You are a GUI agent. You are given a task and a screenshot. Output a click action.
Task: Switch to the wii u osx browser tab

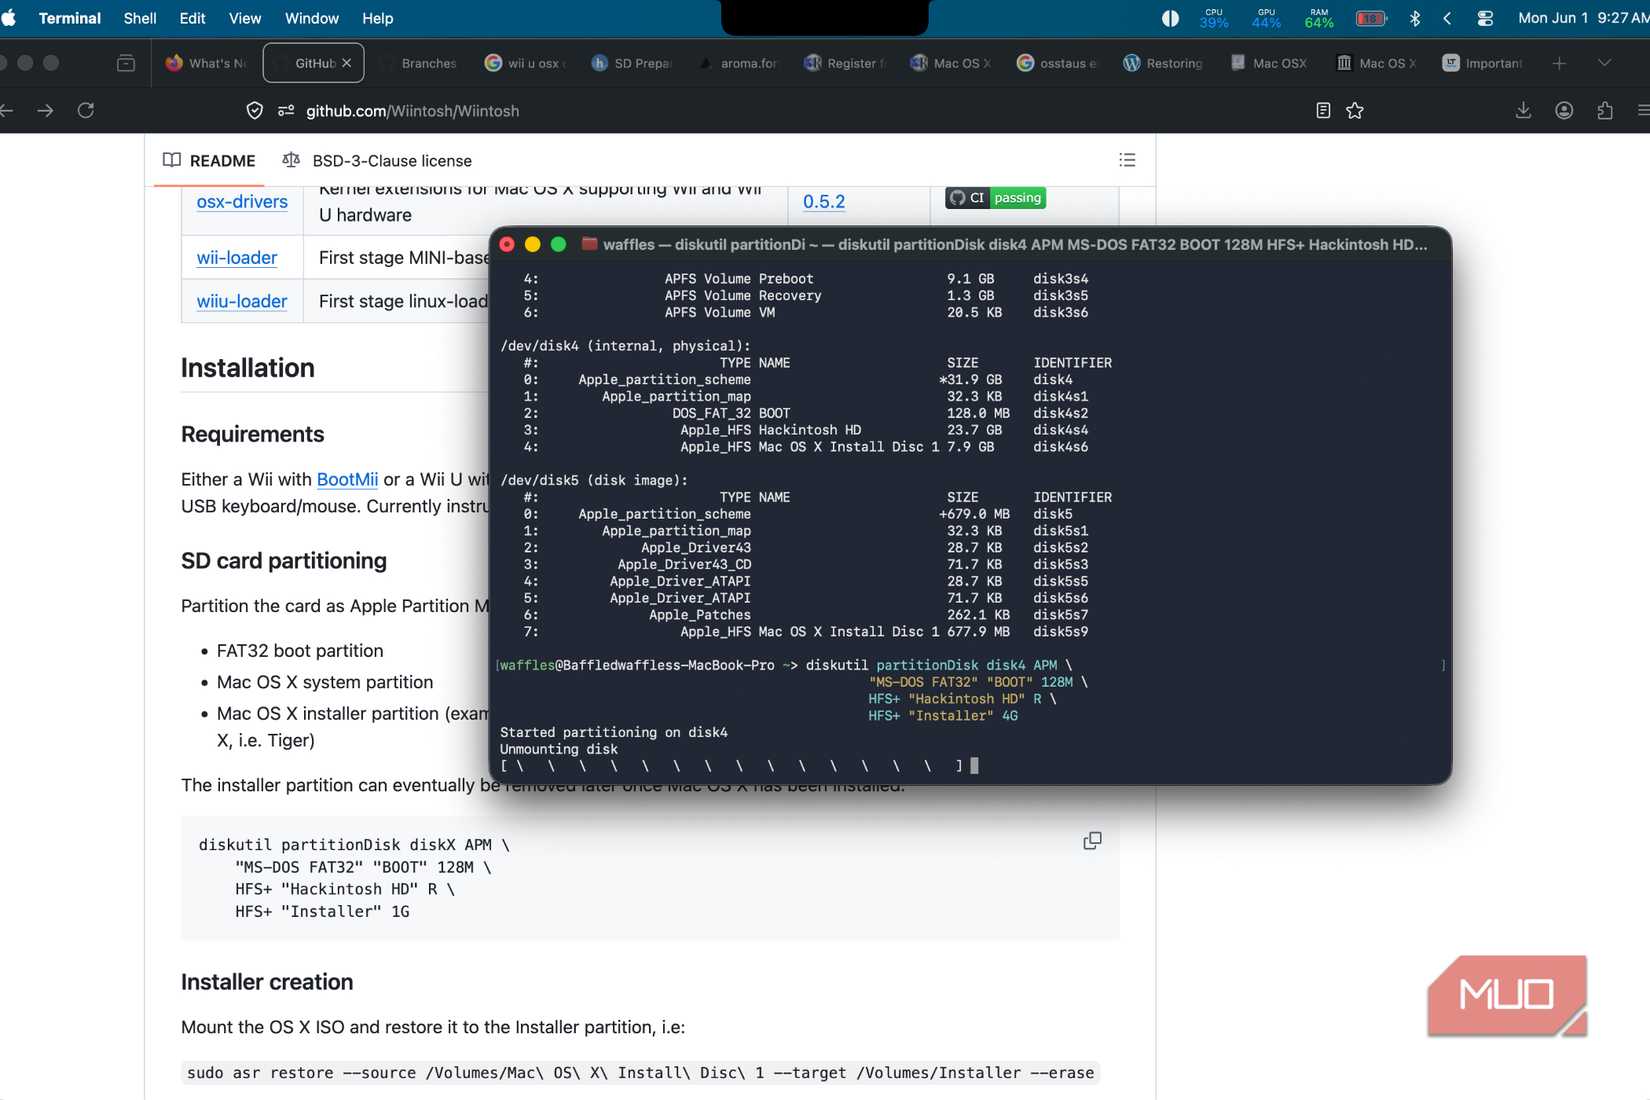[525, 63]
